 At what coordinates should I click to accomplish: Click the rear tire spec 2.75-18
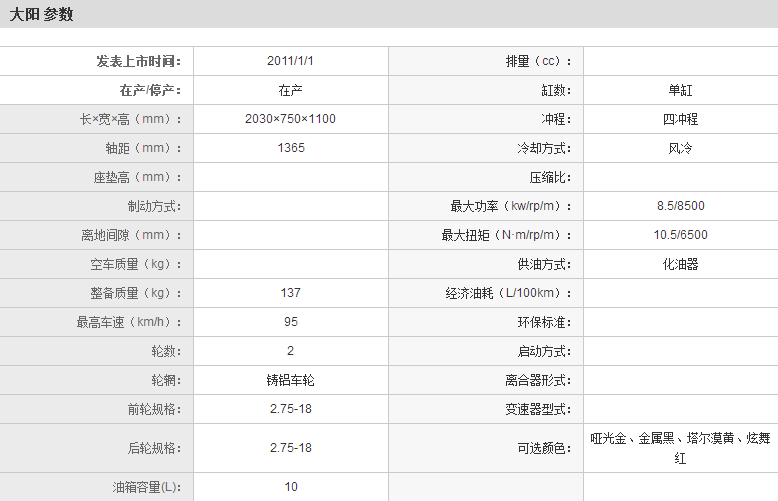pyautogui.click(x=290, y=448)
